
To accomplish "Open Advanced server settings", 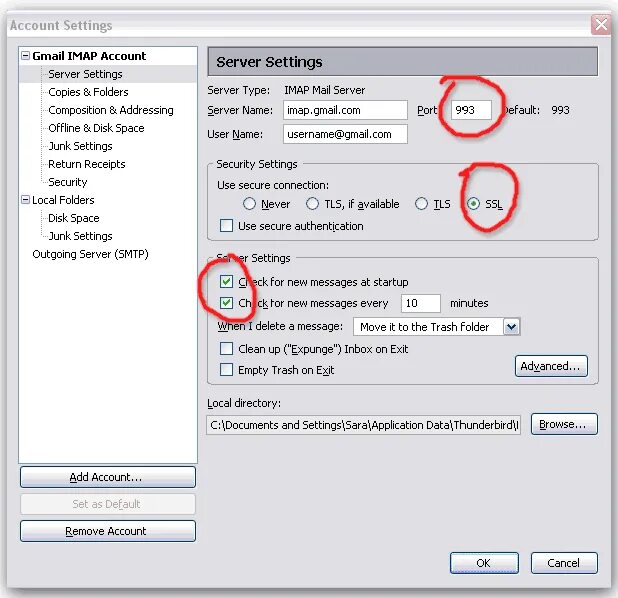I will 551,366.
